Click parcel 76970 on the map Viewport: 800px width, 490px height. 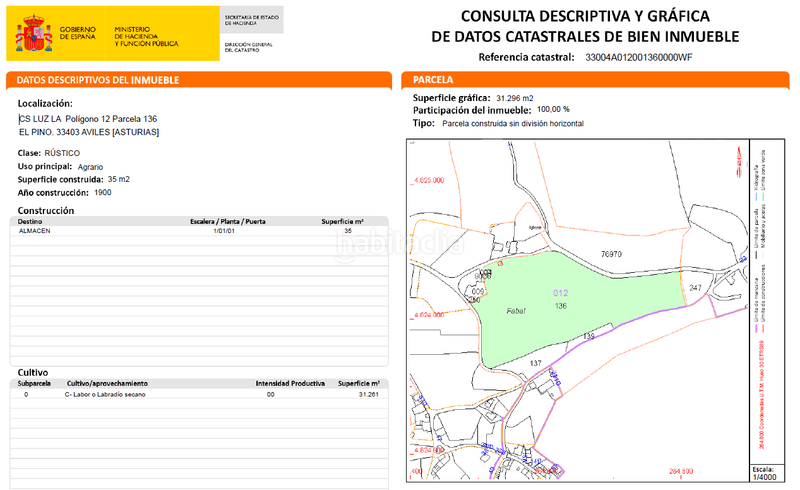(x=611, y=255)
